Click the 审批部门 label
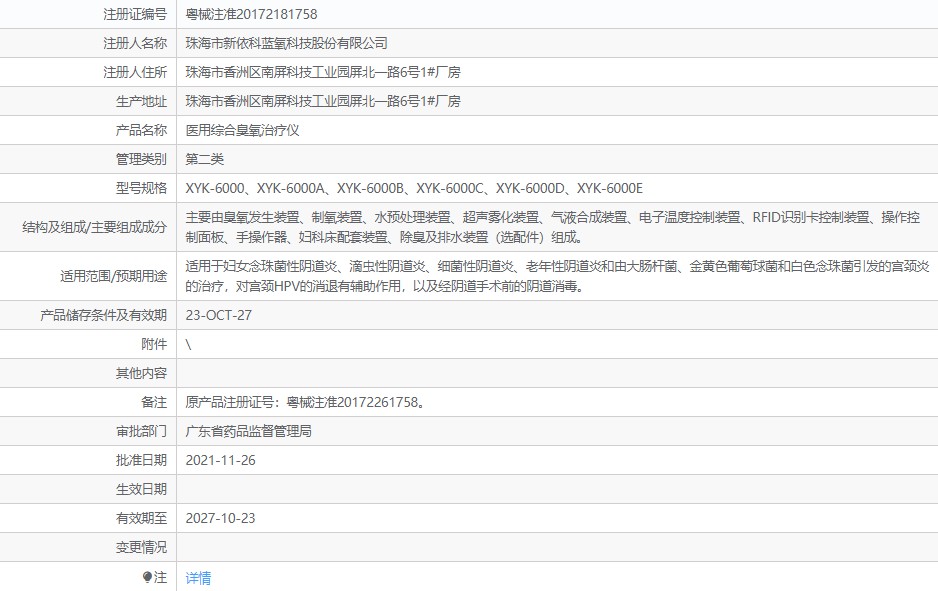The height and width of the screenshot is (591, 938). (x=141, y=431)
